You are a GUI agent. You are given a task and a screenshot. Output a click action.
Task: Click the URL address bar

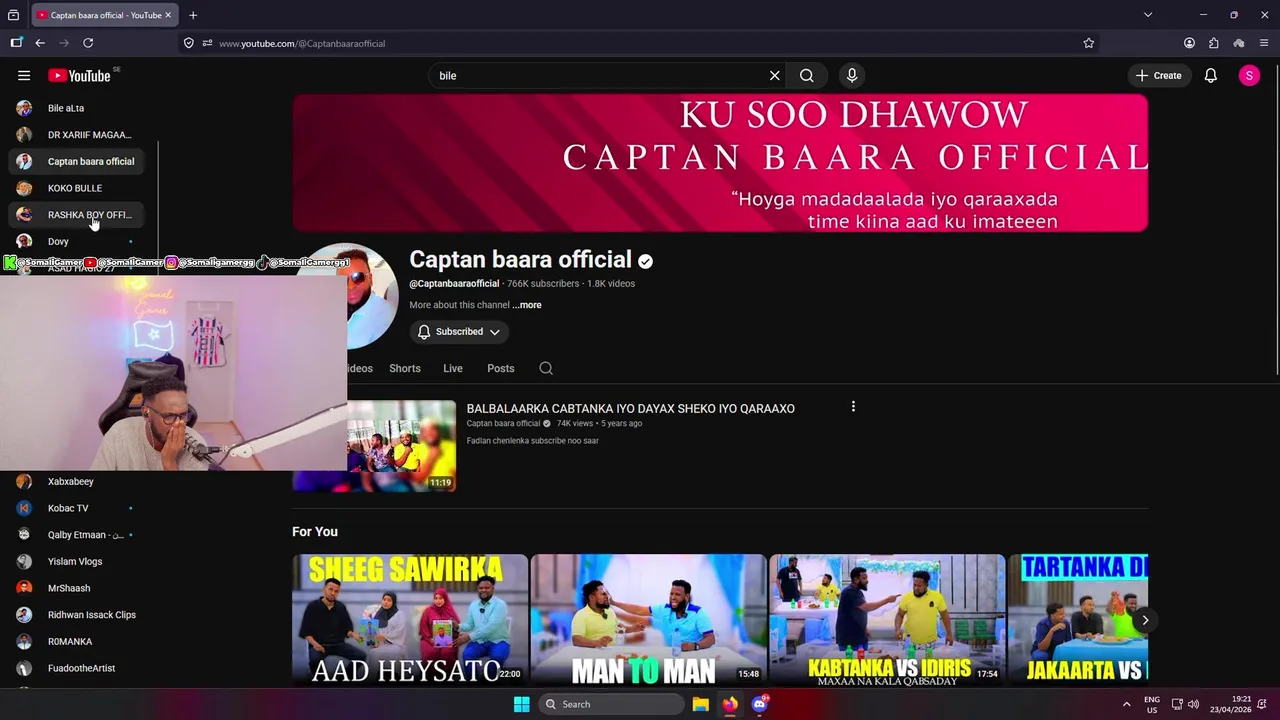640,43
